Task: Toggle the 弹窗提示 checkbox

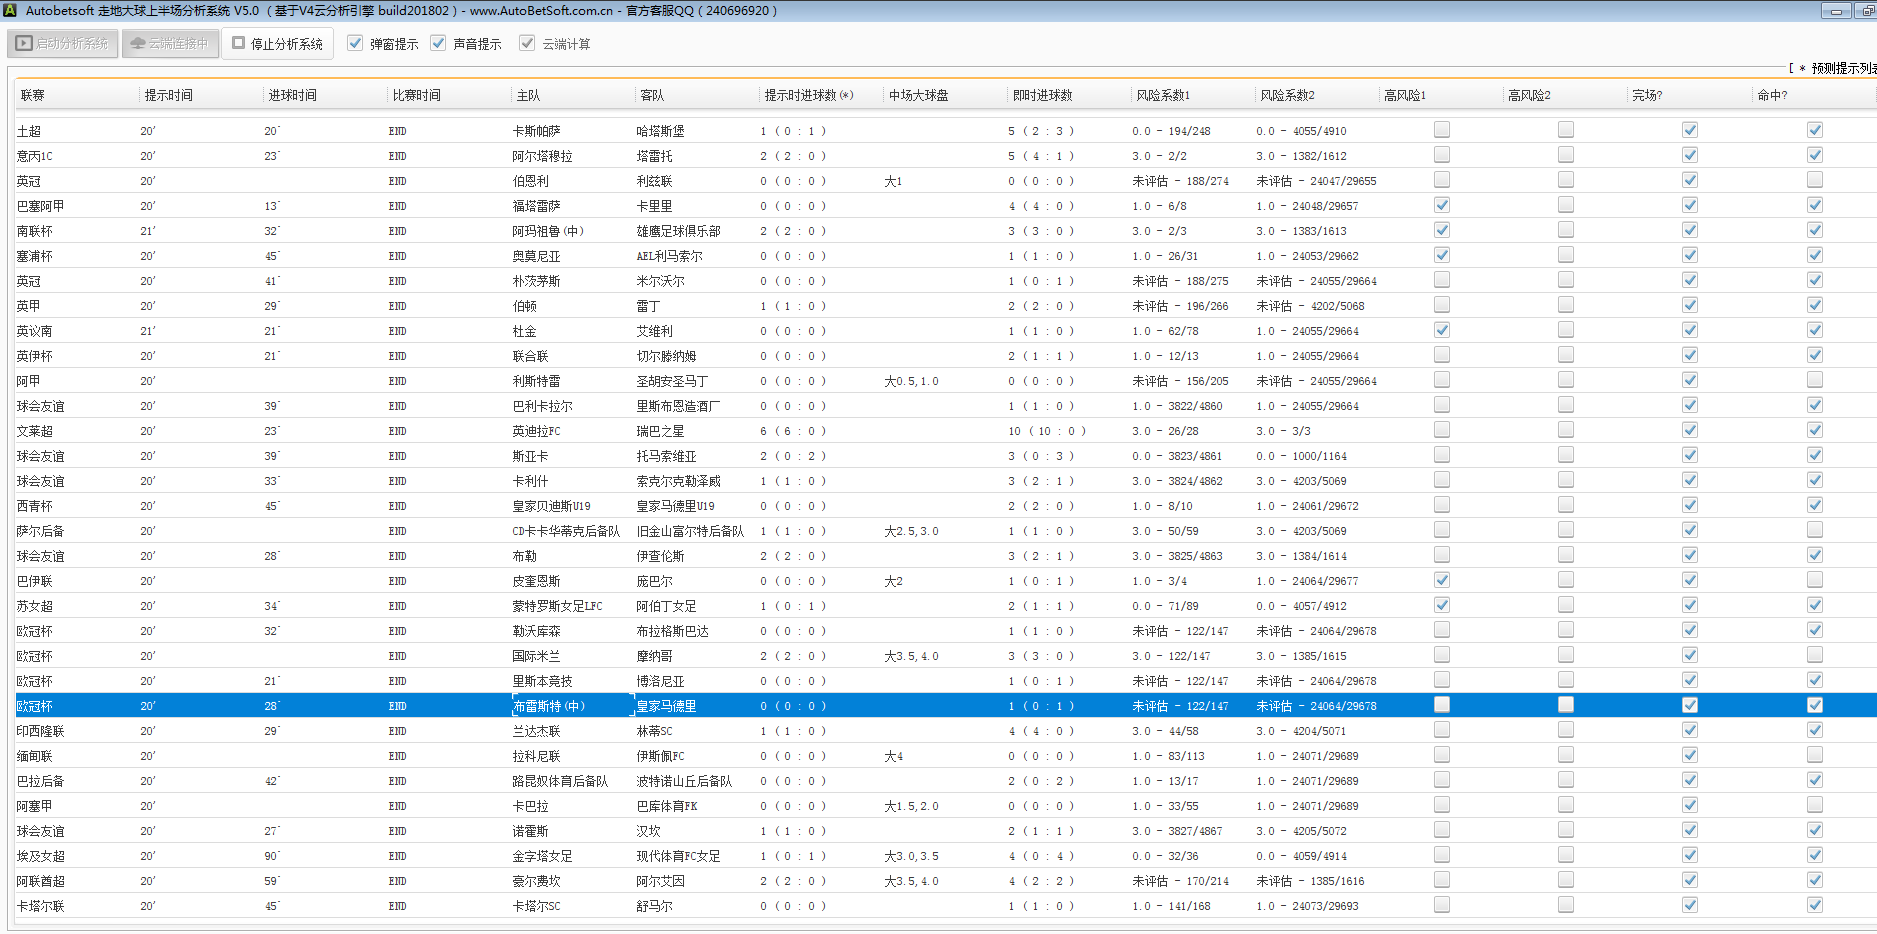Action: pos(355,44)
